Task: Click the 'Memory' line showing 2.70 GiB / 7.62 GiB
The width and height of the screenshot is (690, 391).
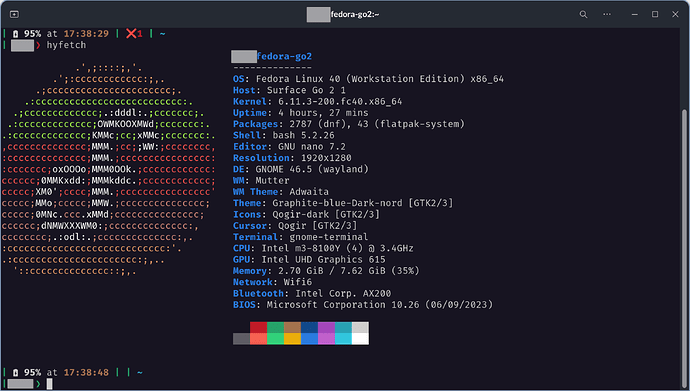Action: 326,271
